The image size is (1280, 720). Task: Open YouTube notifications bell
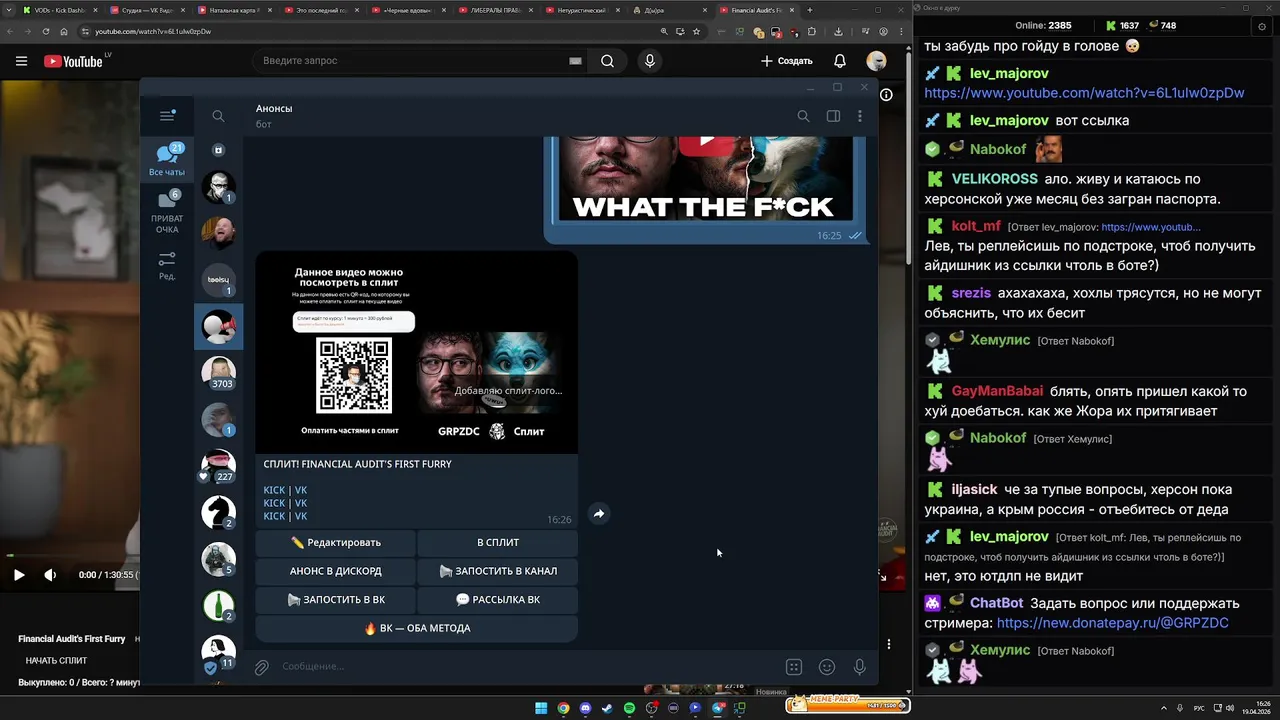click(x=840, y=61)
